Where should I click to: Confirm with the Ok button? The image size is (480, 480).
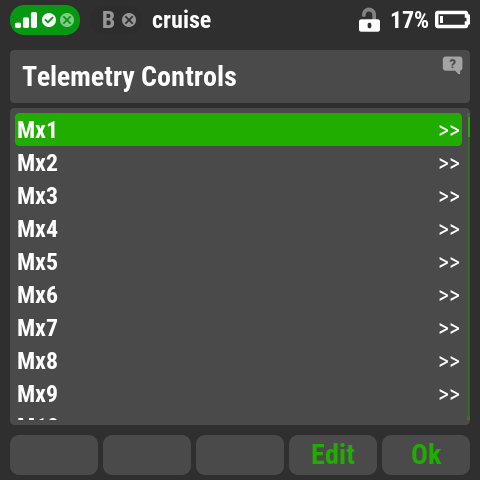pyautogui.click(x=426, y=455)
